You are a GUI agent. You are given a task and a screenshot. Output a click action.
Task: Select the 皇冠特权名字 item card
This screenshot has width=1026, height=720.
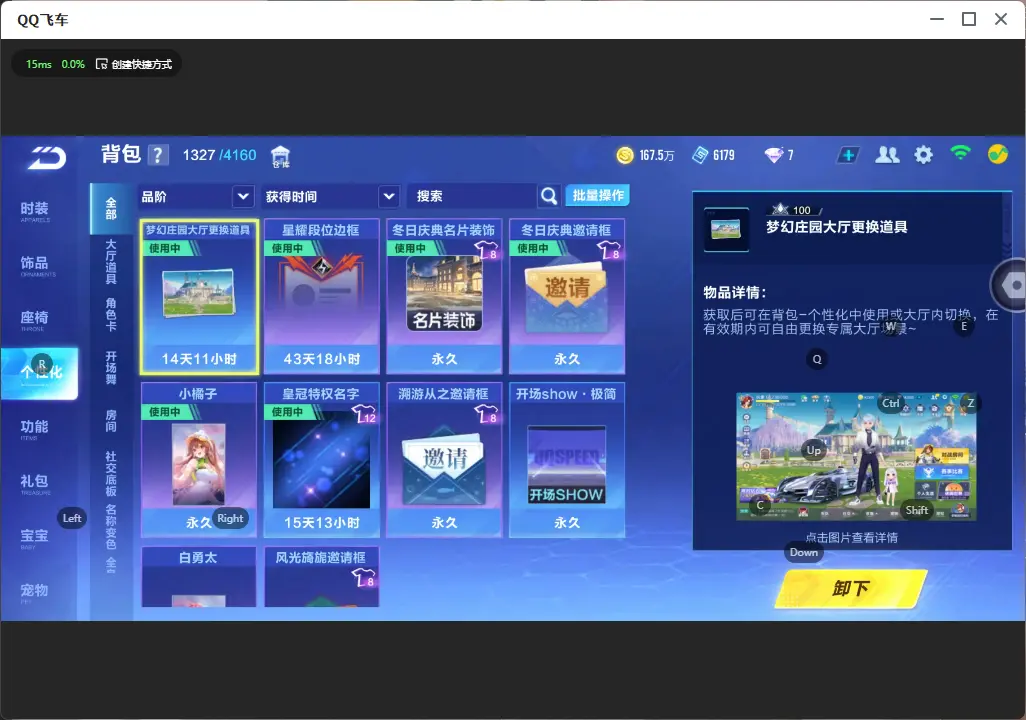321,459
